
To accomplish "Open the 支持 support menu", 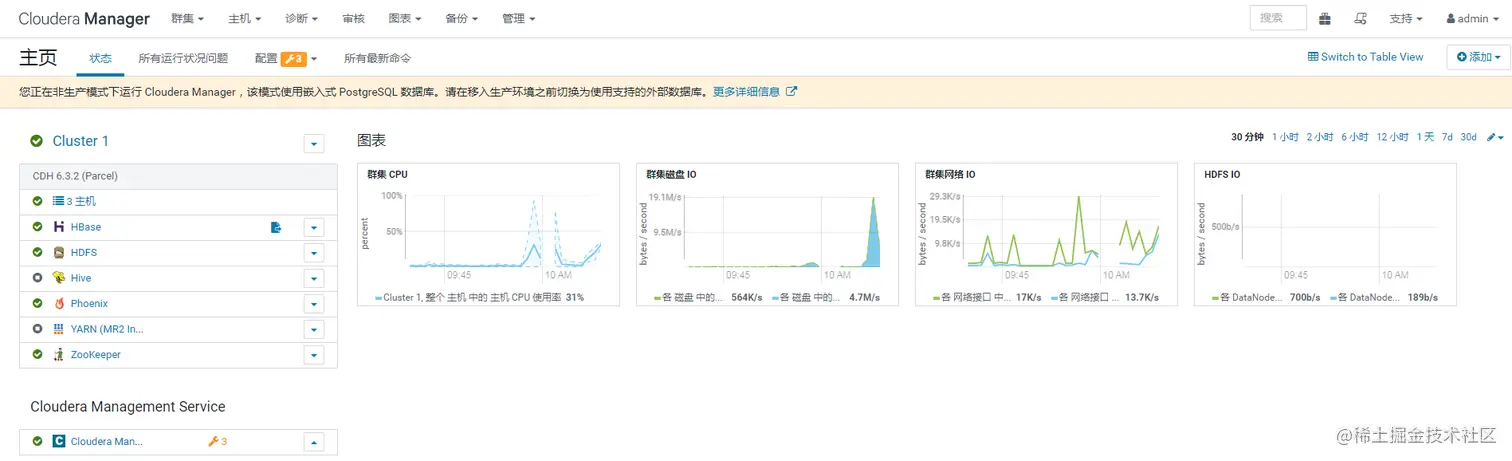I will 1405,19.
